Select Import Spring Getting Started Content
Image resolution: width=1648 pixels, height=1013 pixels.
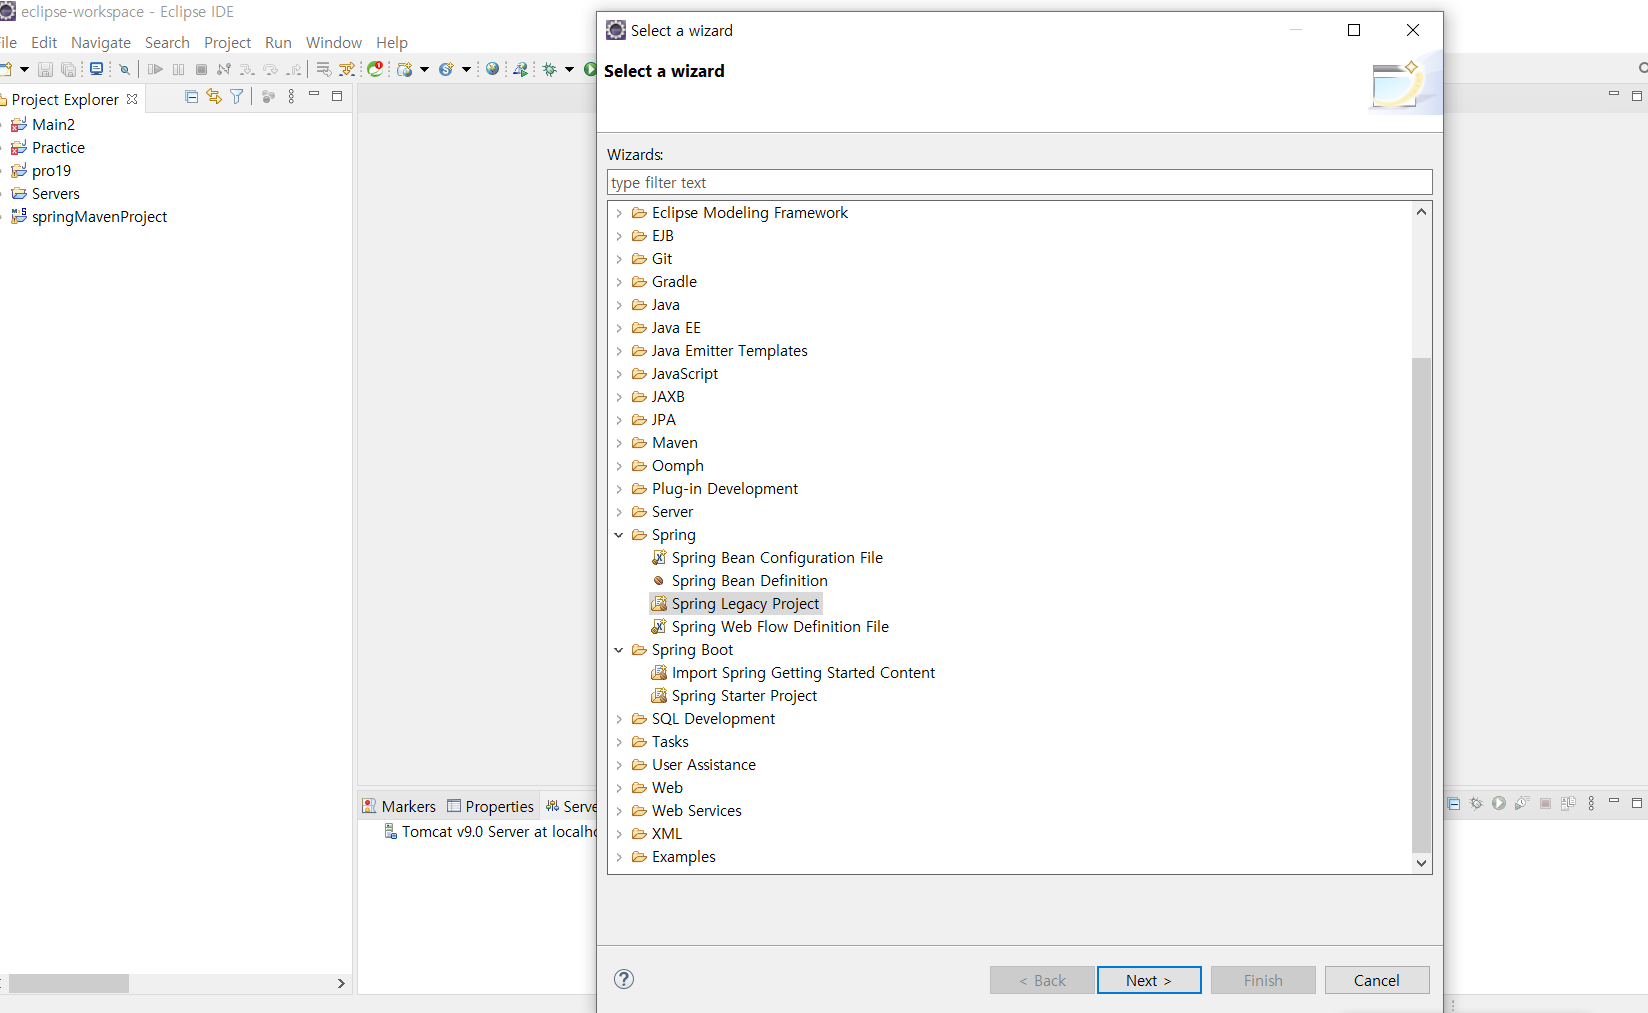793,673
